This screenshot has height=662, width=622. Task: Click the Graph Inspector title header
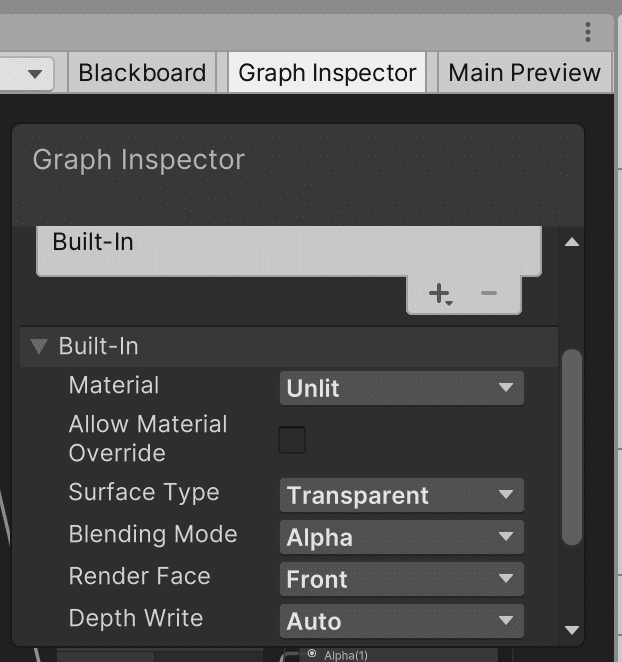point(139,160)
